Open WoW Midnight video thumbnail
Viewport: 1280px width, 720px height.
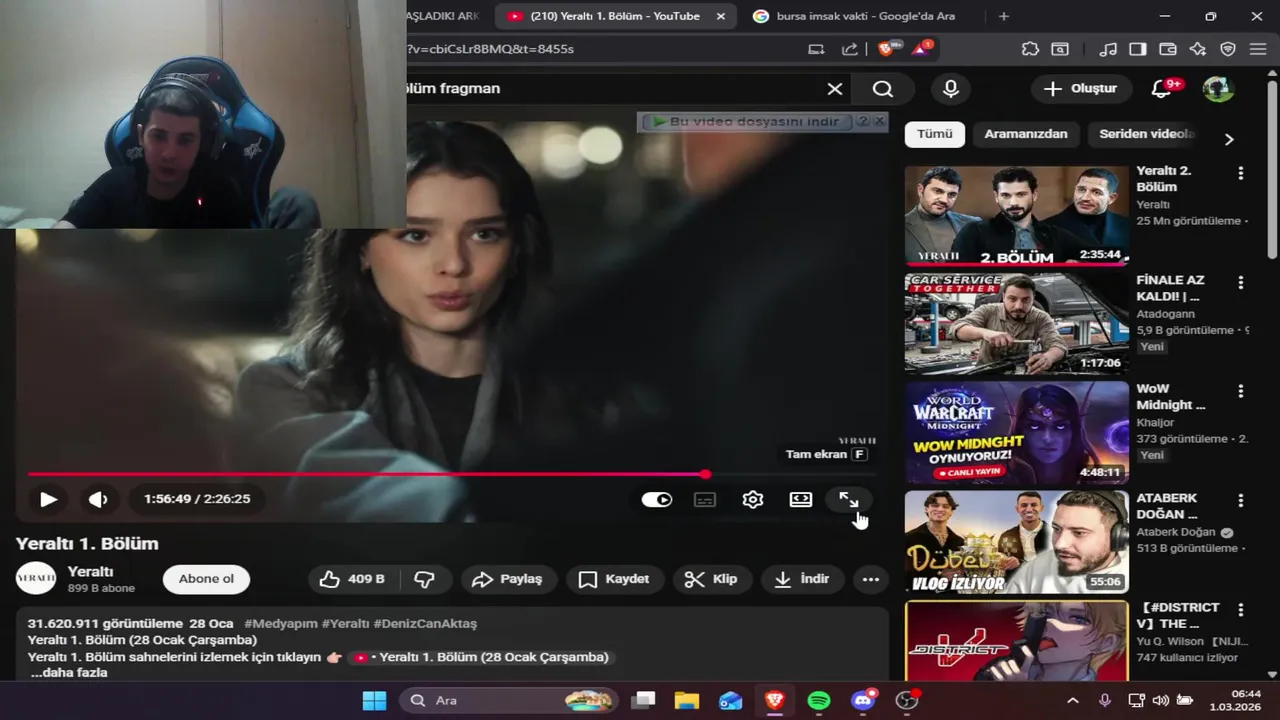pyautogui.click(x=1016, y=433)
